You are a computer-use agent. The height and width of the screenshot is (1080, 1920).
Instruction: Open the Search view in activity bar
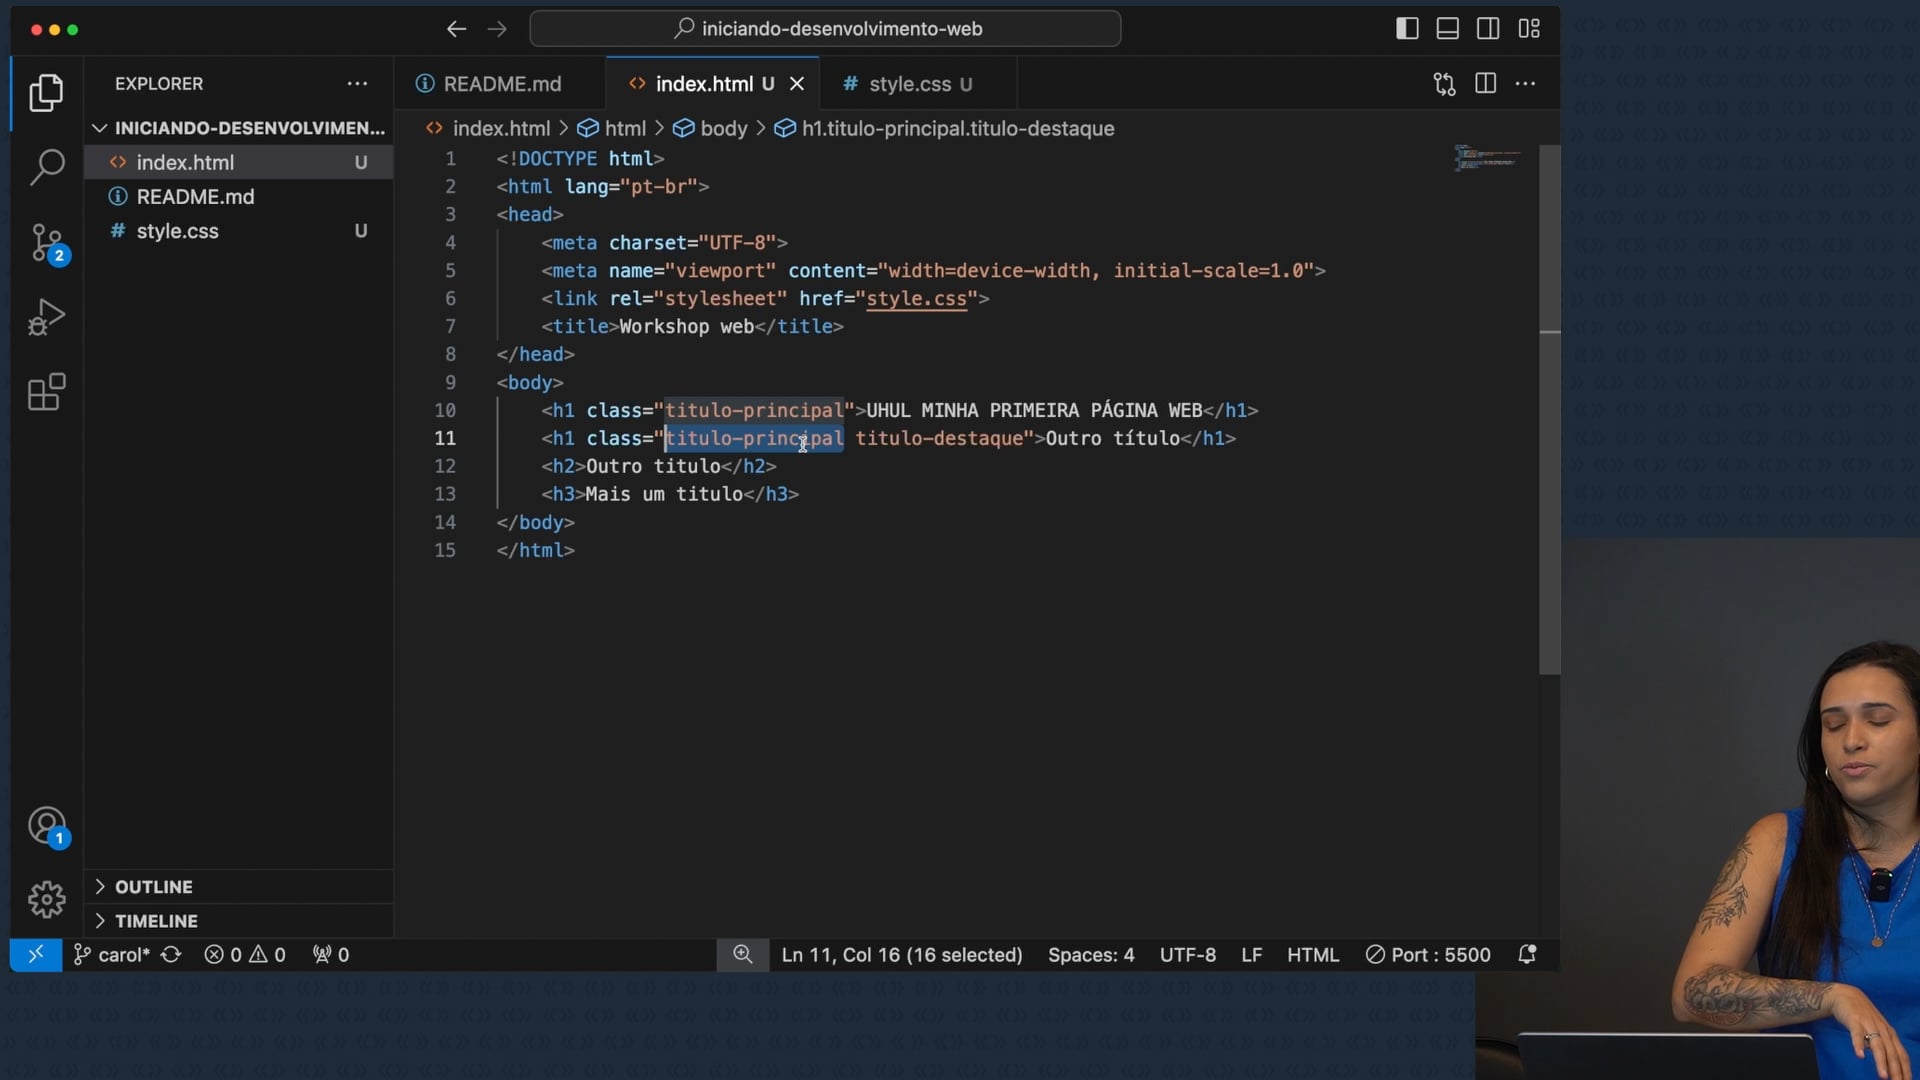(x=46, y=166)
